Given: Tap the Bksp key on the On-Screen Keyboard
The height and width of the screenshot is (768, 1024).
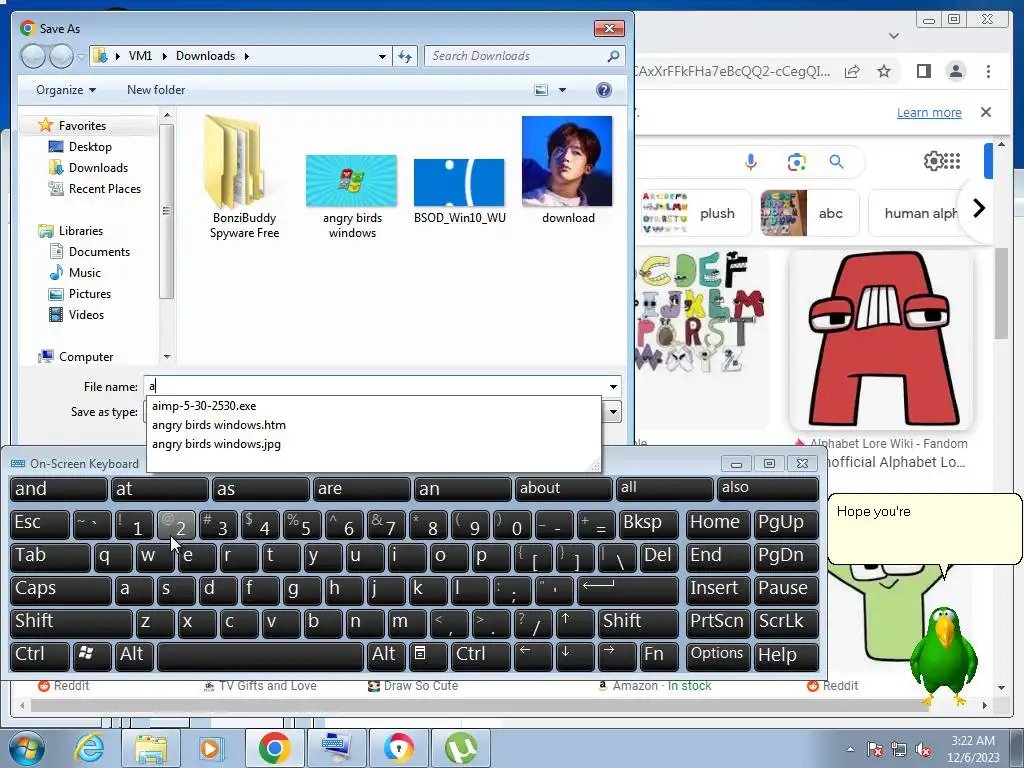Looking at the screenshot, I should (x=648, y=524).
